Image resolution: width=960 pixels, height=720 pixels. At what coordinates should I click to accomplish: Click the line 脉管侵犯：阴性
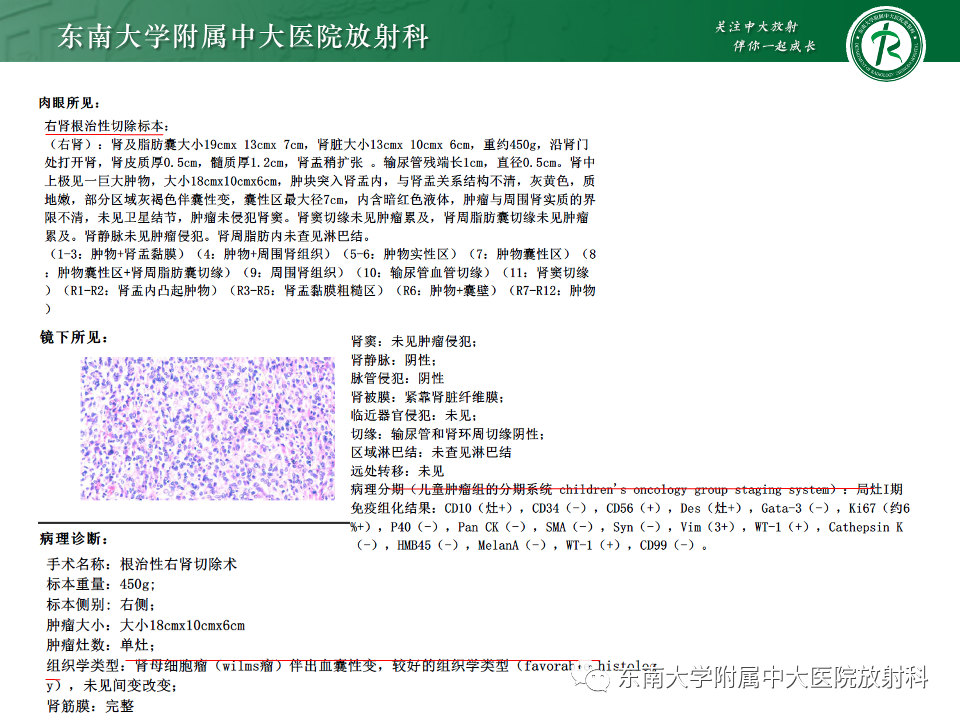[x=397, y=378]
